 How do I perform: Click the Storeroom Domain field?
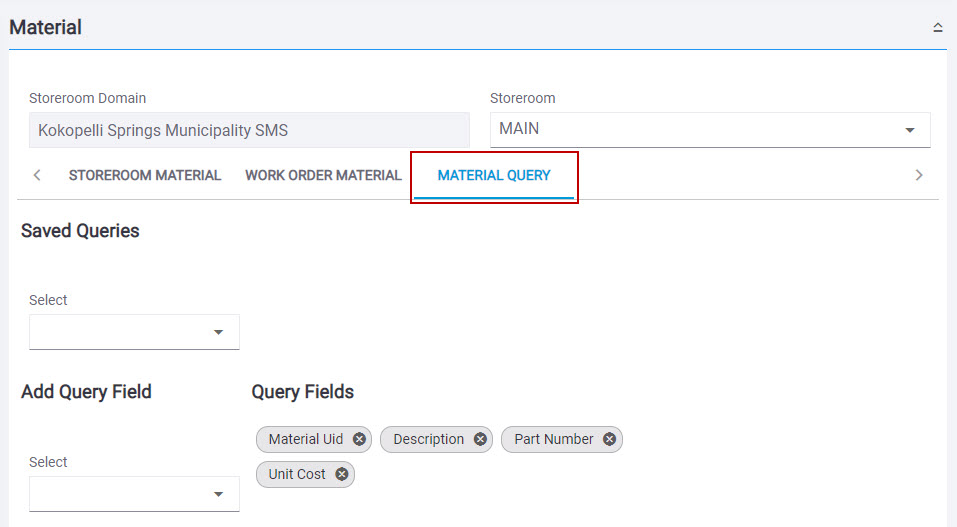pyautogui.click(x=249, y=130)
